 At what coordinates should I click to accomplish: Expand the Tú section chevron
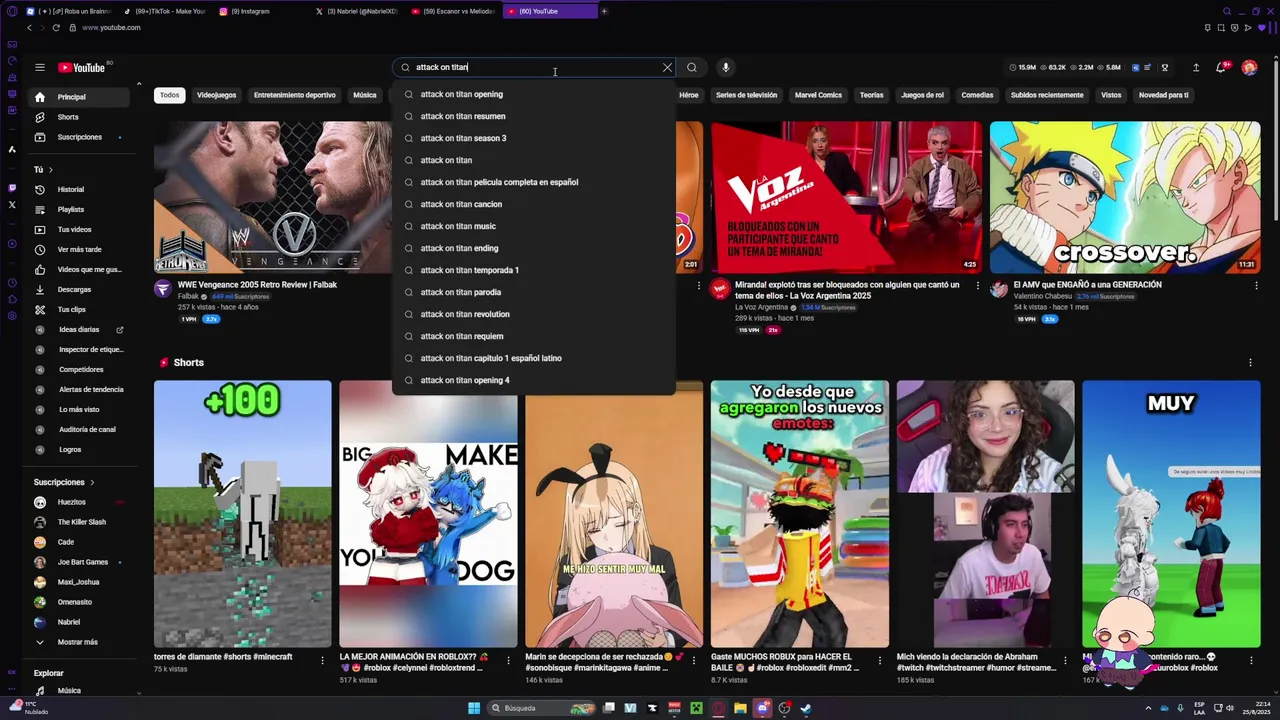[x=51, y=170]
